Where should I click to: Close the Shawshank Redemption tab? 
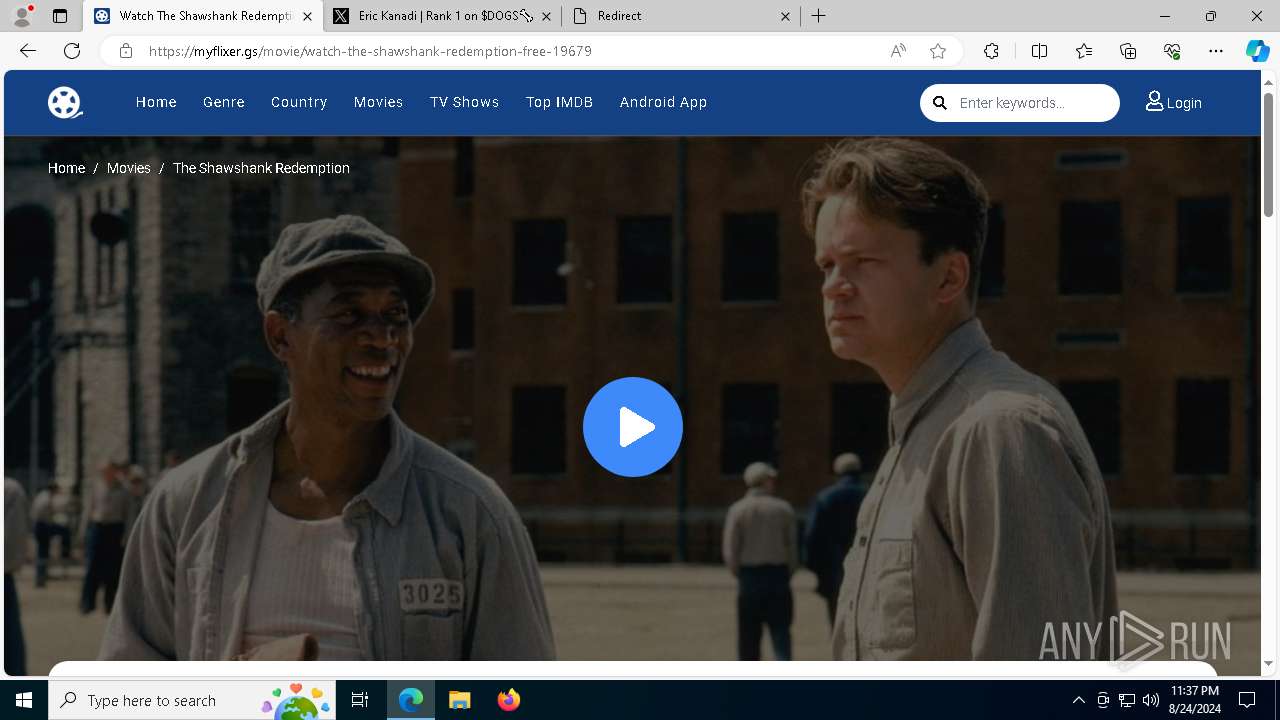pyautogui.click(x=307, y=16)
